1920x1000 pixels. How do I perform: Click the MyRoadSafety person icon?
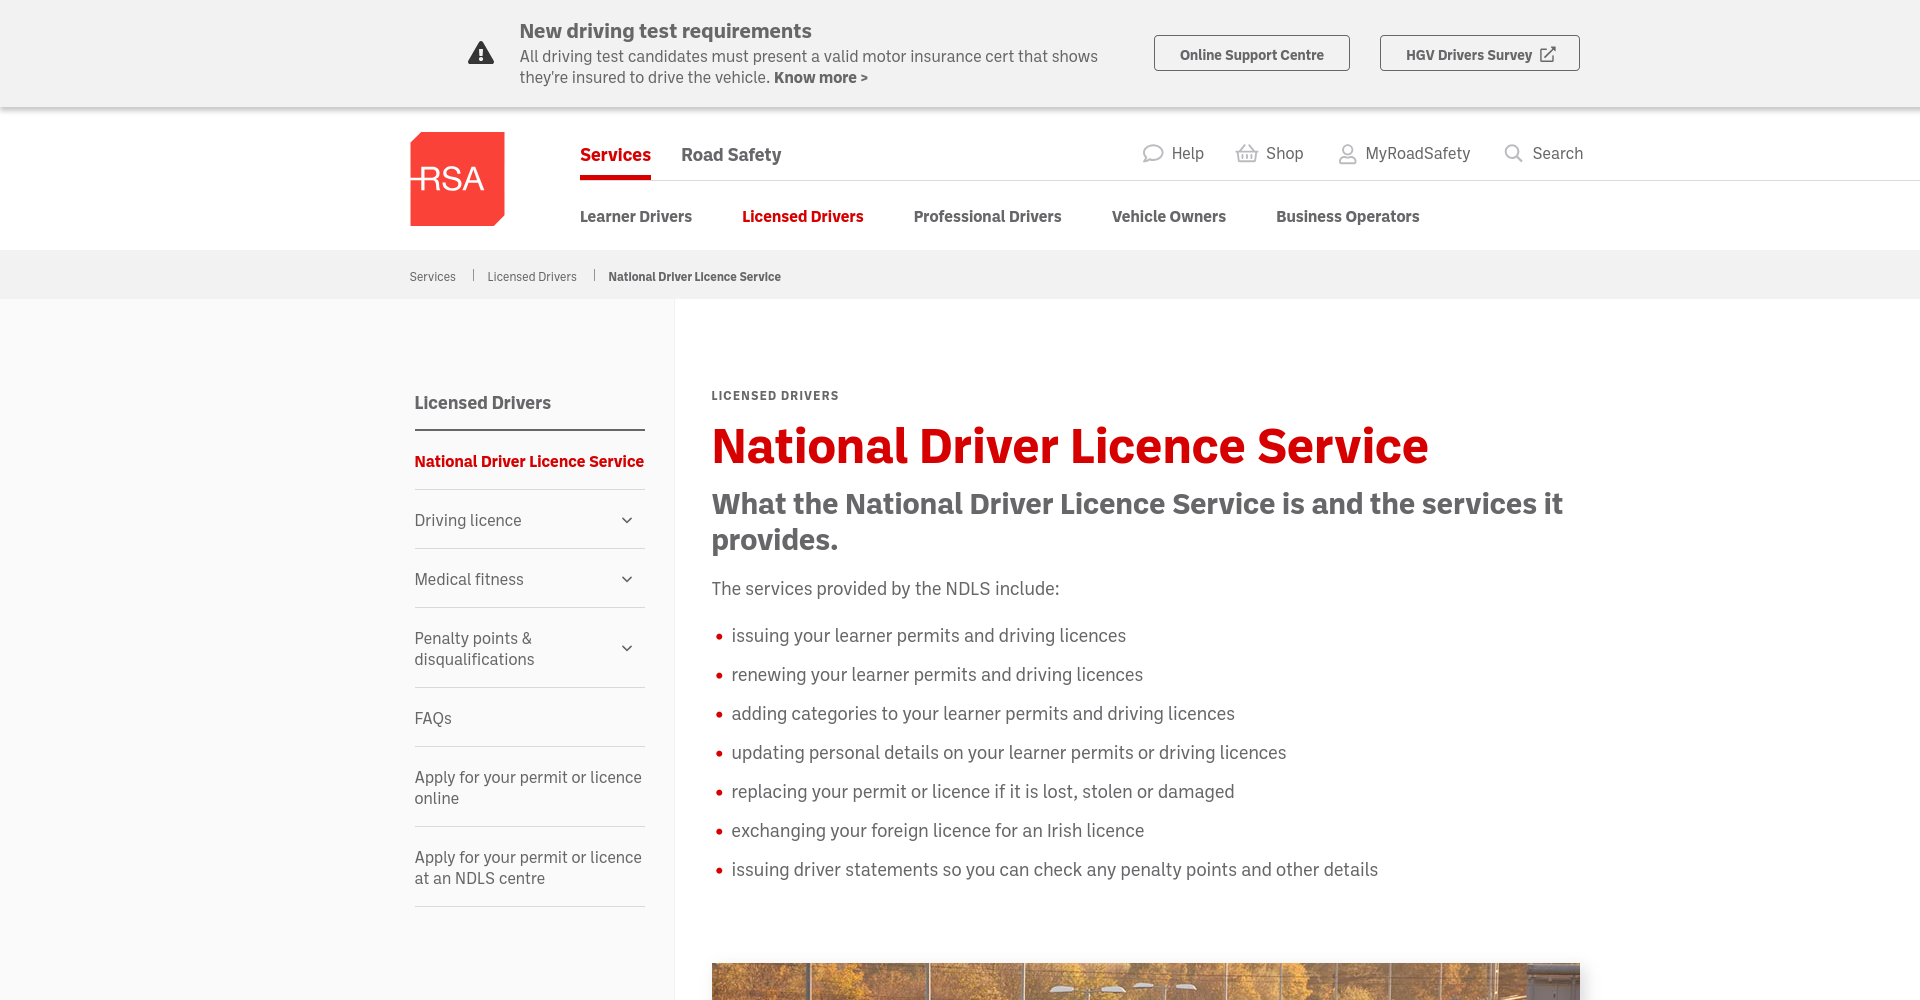click(1348, 153)
